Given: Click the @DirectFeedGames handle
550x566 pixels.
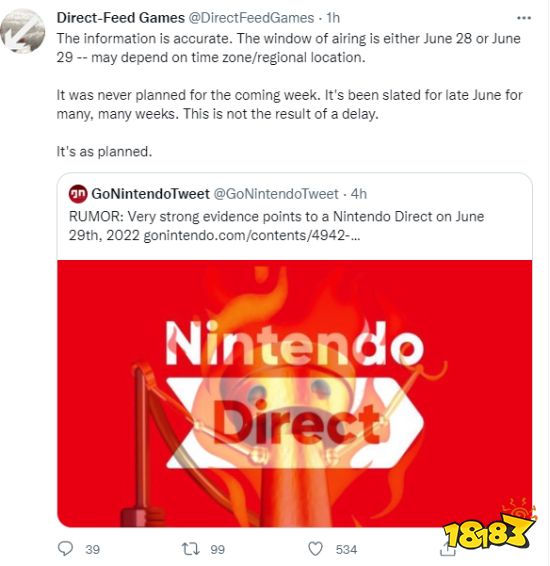Looking at the screenshot, I should coord(252,18).
